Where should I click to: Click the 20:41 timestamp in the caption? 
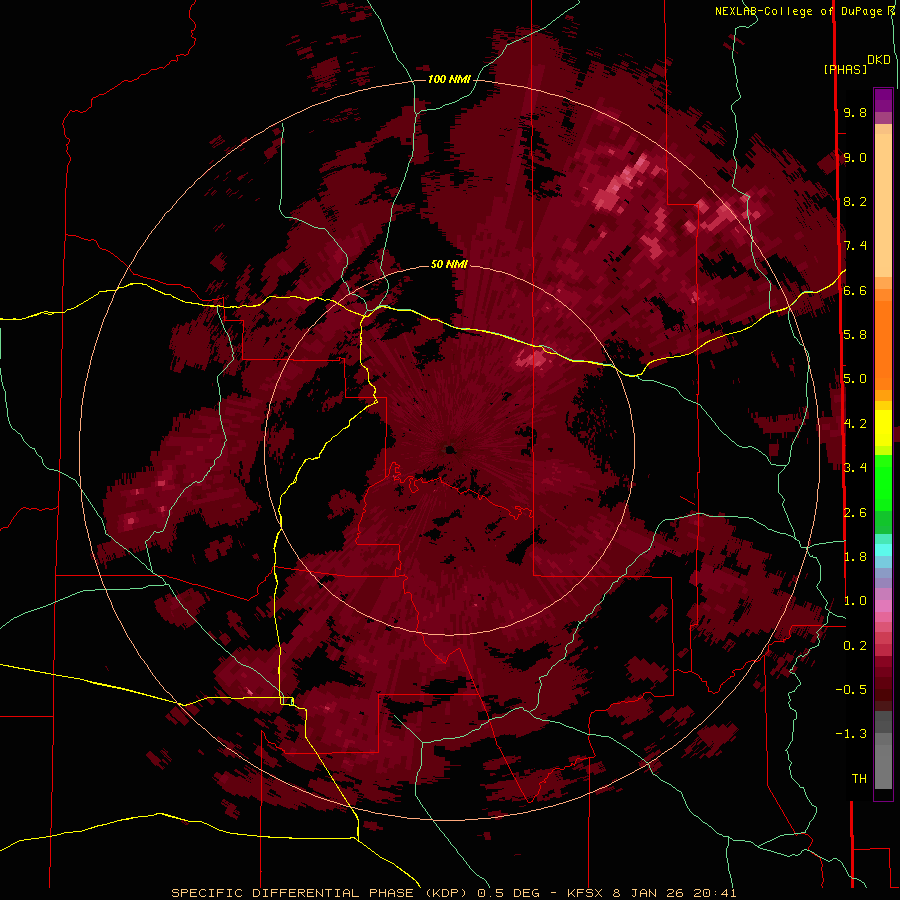tap(715, 893)
